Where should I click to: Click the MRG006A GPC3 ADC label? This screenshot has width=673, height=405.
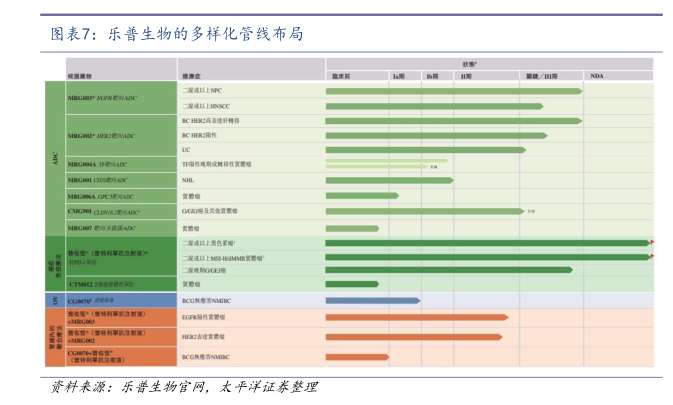click(100, 196)
